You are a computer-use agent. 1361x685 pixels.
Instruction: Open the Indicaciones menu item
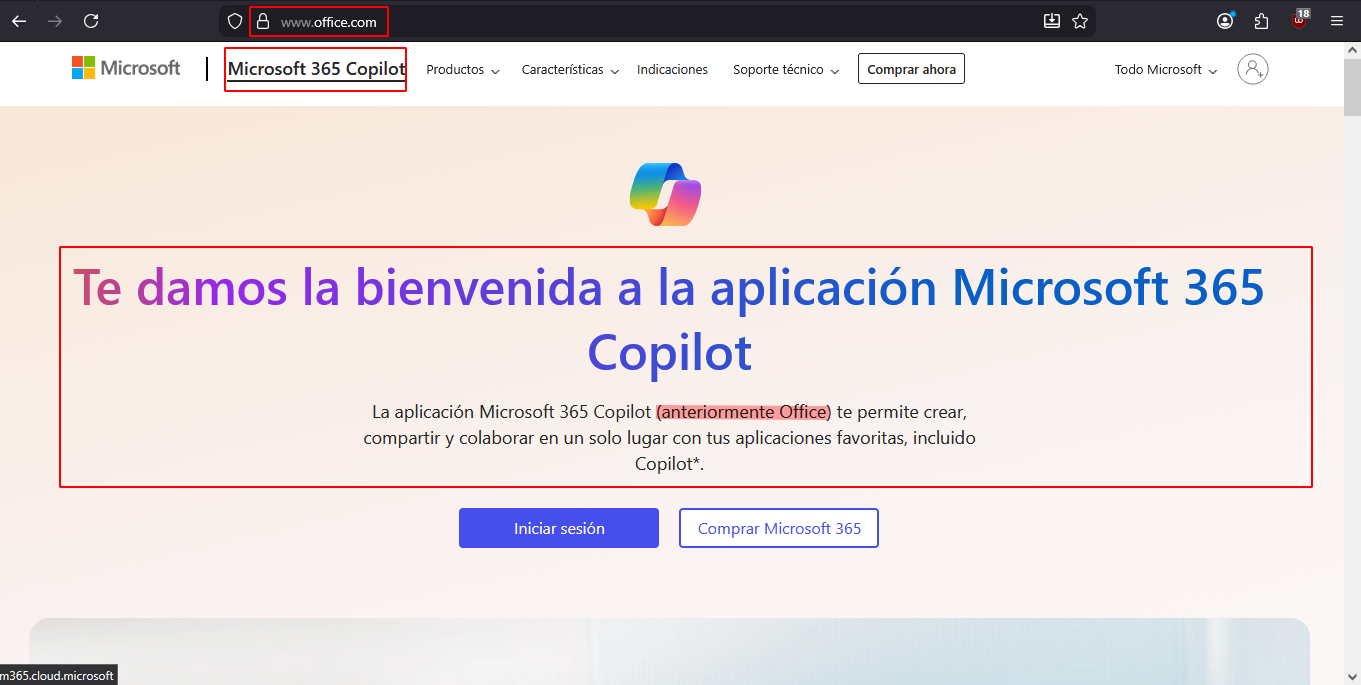(672, 70)
